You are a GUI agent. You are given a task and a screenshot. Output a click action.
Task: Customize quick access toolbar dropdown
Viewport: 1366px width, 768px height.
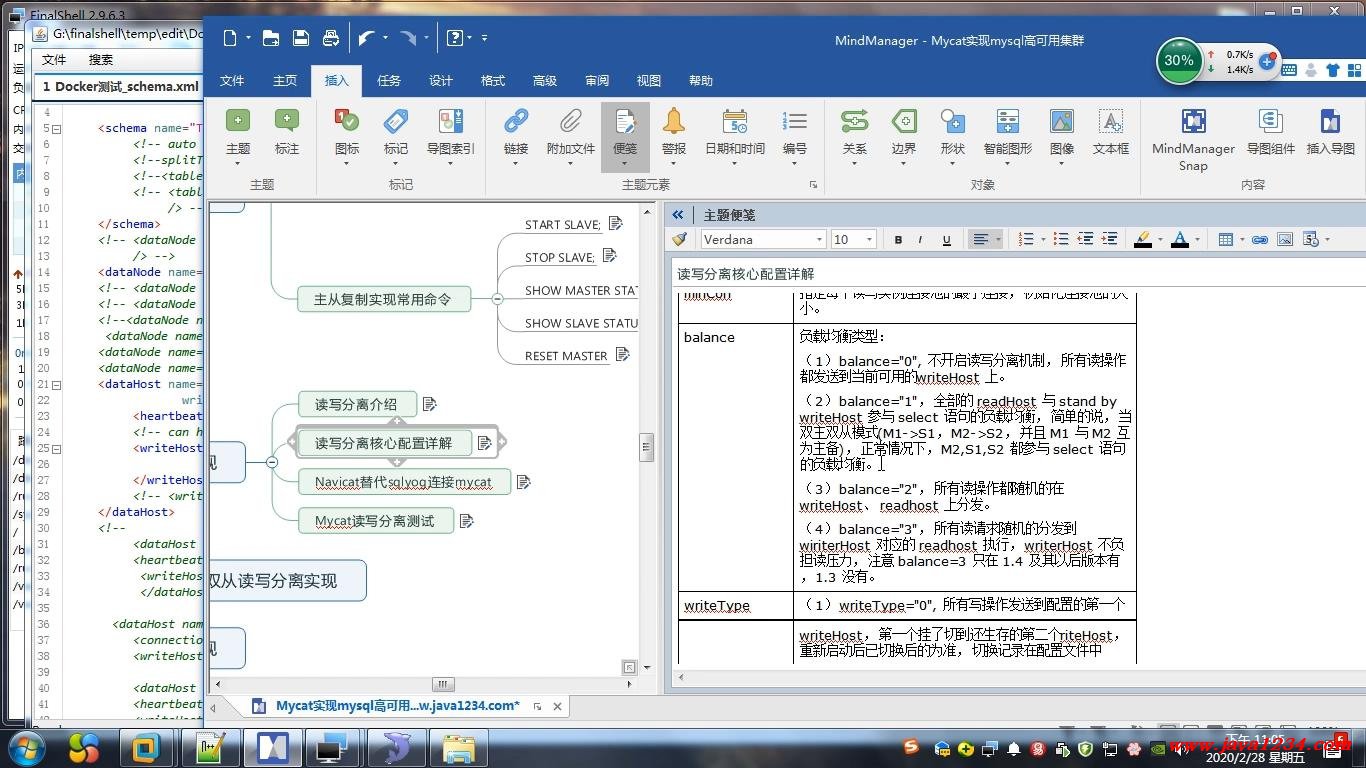(485, 38)
